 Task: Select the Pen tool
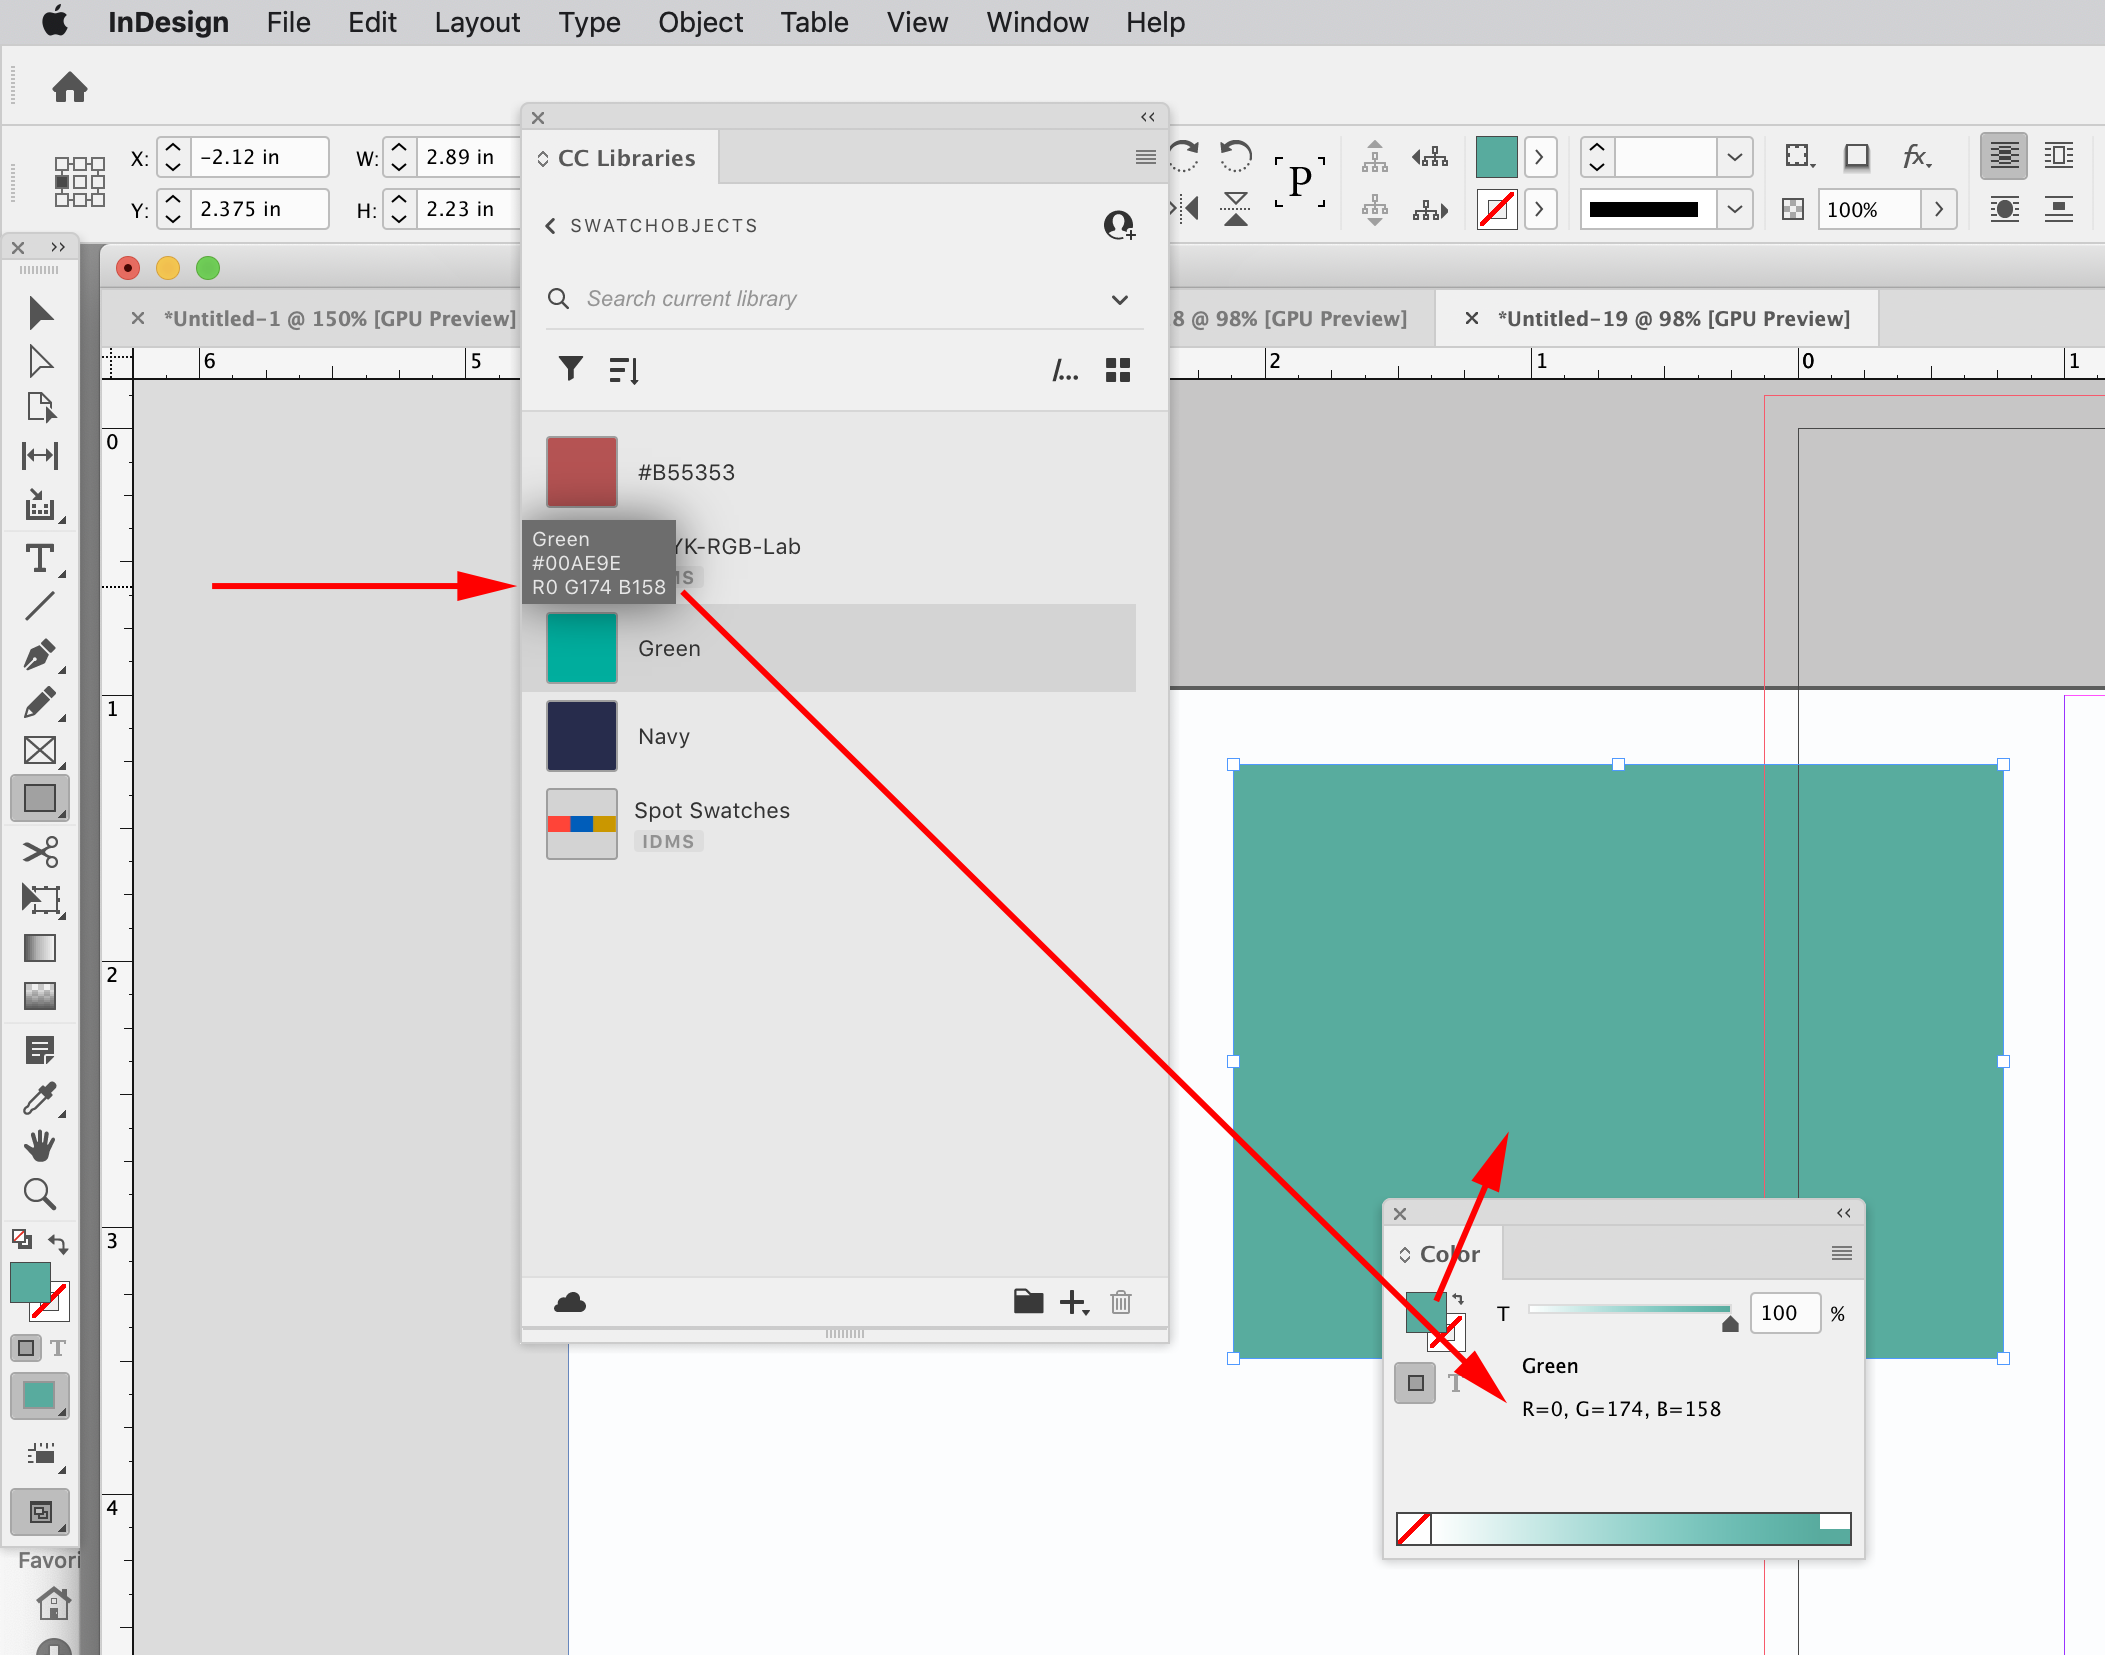pos(40,655)
